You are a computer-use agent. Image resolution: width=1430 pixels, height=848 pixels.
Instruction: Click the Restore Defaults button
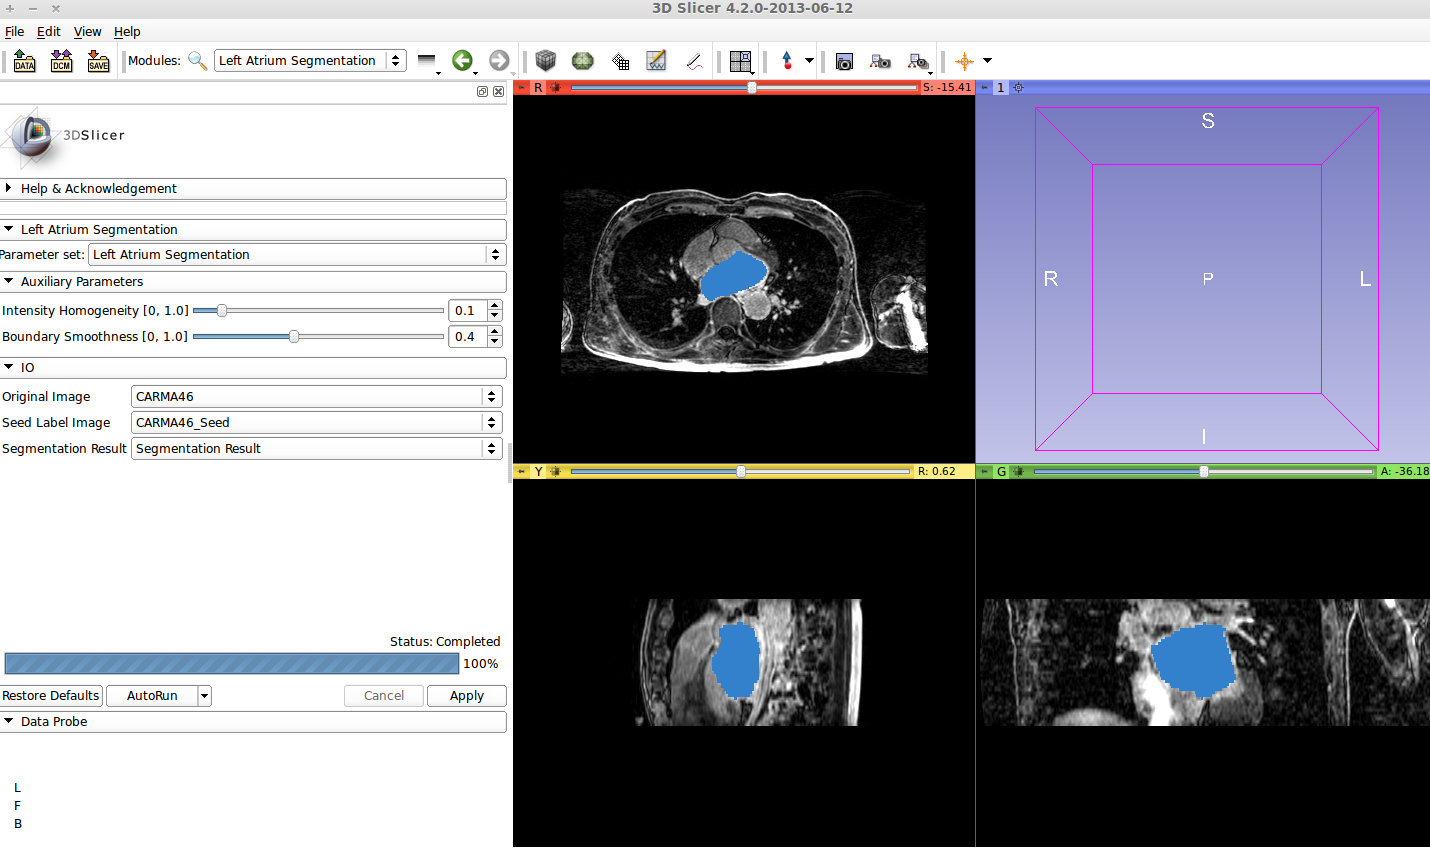(x=51, y=696)
